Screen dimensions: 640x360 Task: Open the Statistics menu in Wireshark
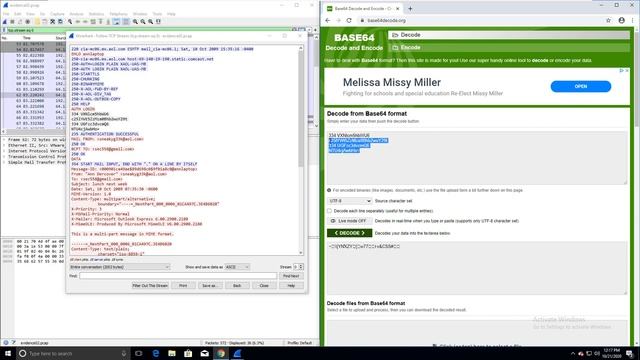coord(96,14)
